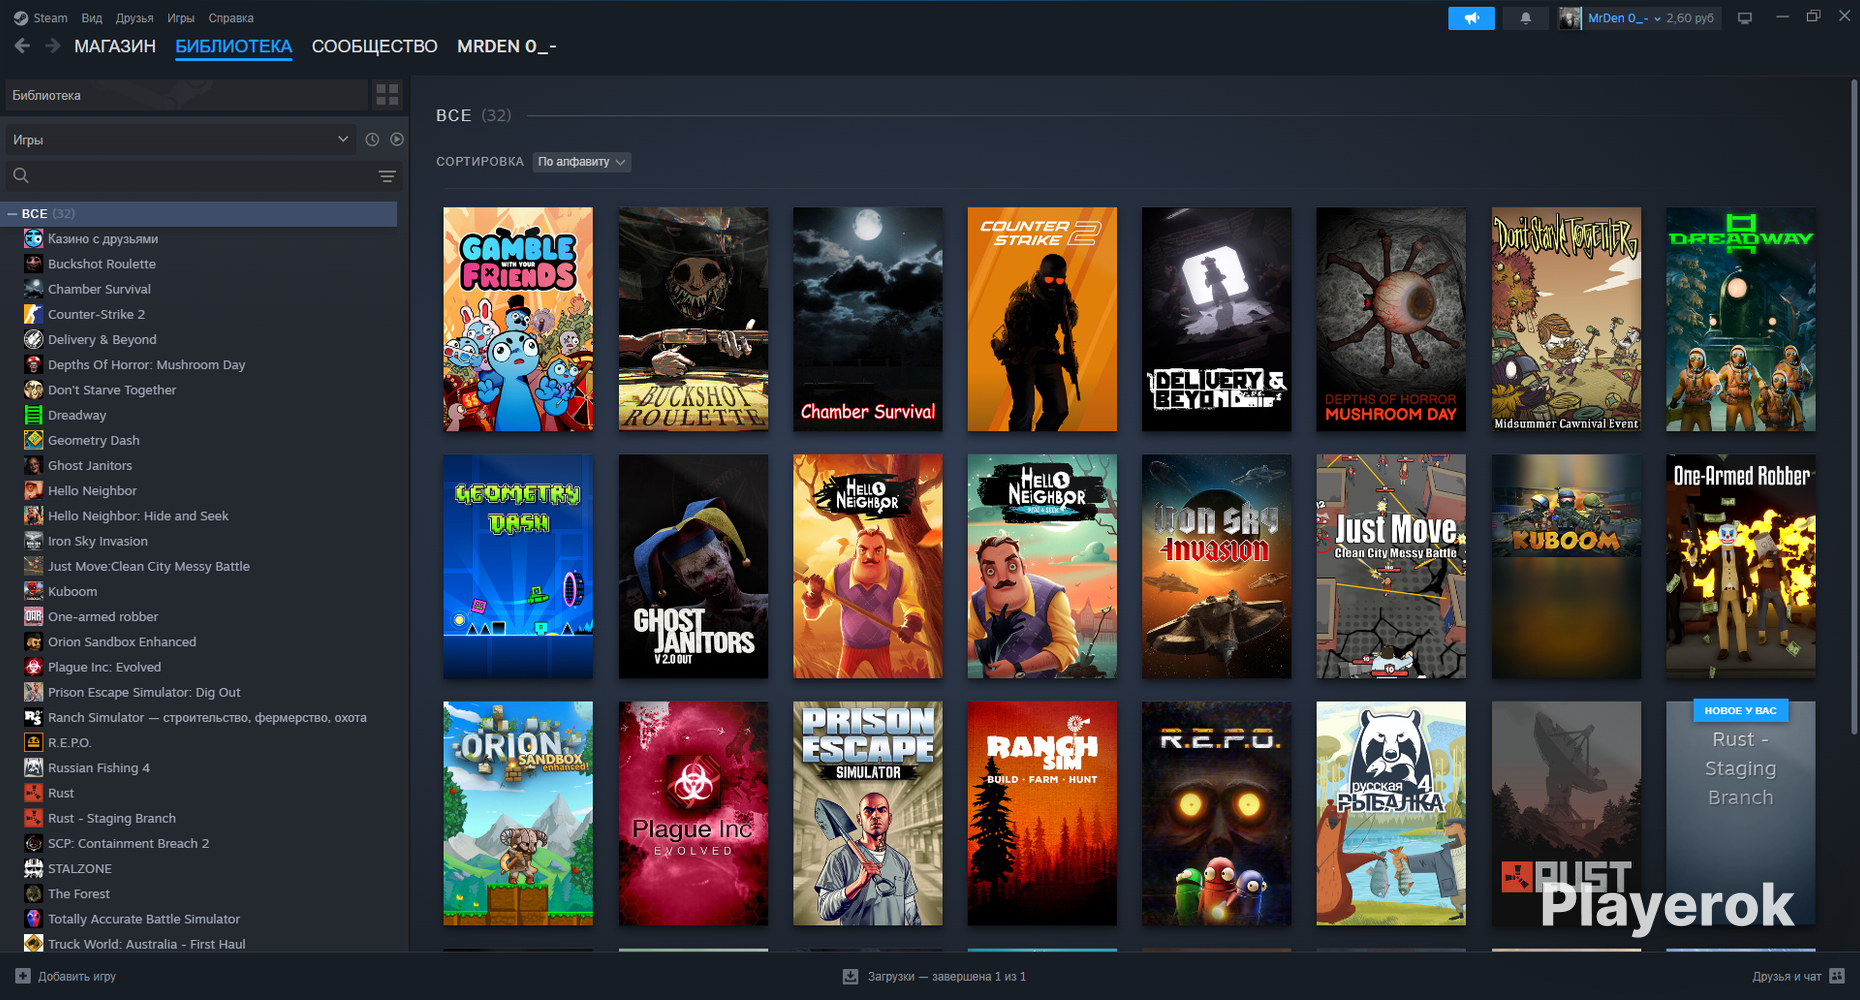Open the Steam menu
This screenshot has width=1860, height=1000.
pos(41,18)
